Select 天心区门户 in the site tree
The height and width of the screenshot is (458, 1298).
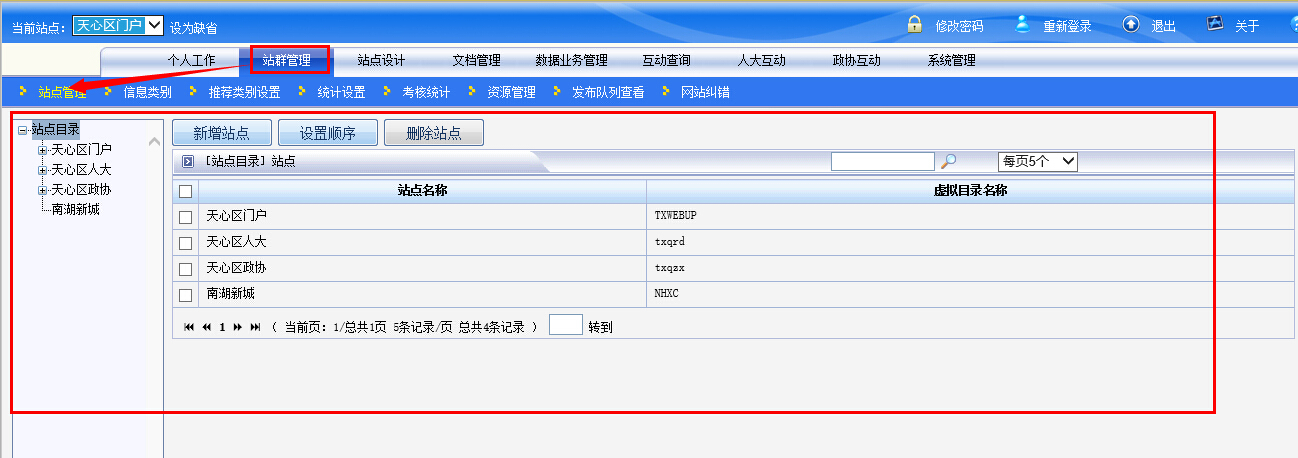82,149
